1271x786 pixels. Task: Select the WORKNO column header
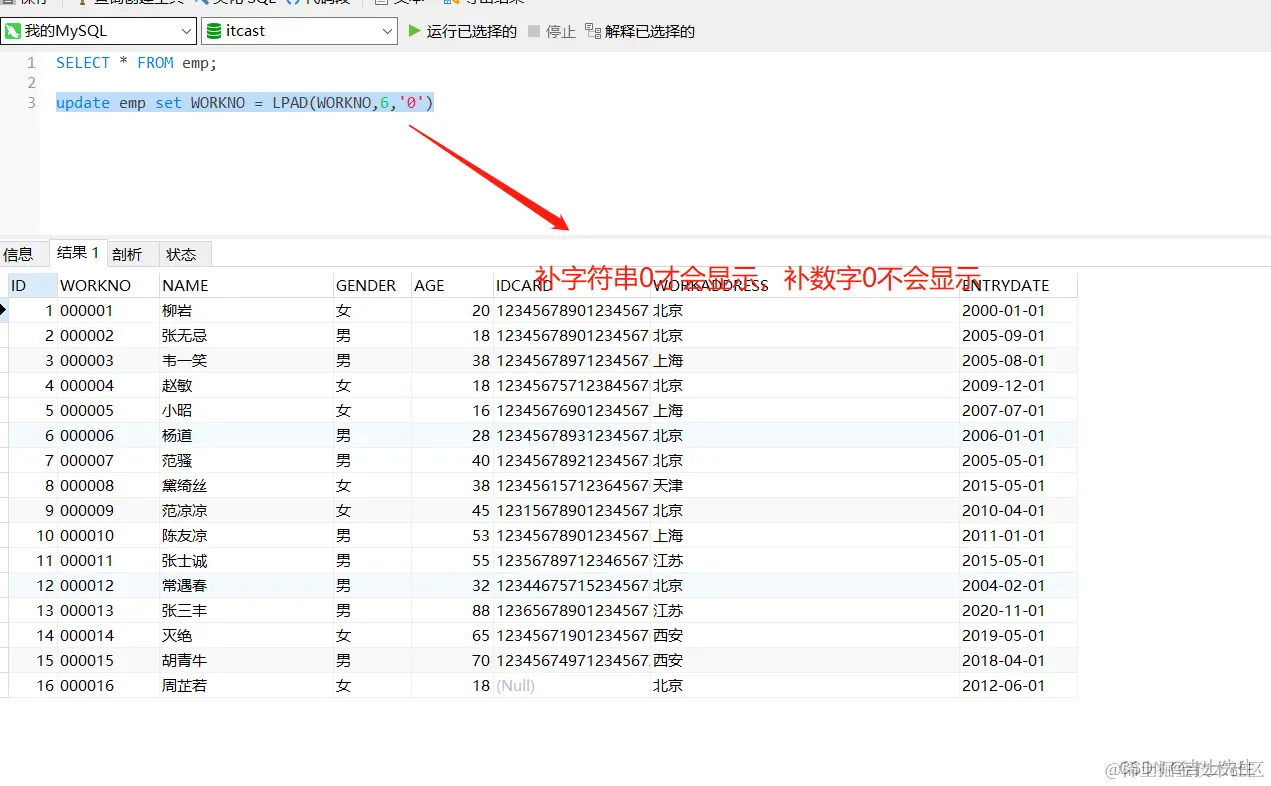tap(109, 285)
